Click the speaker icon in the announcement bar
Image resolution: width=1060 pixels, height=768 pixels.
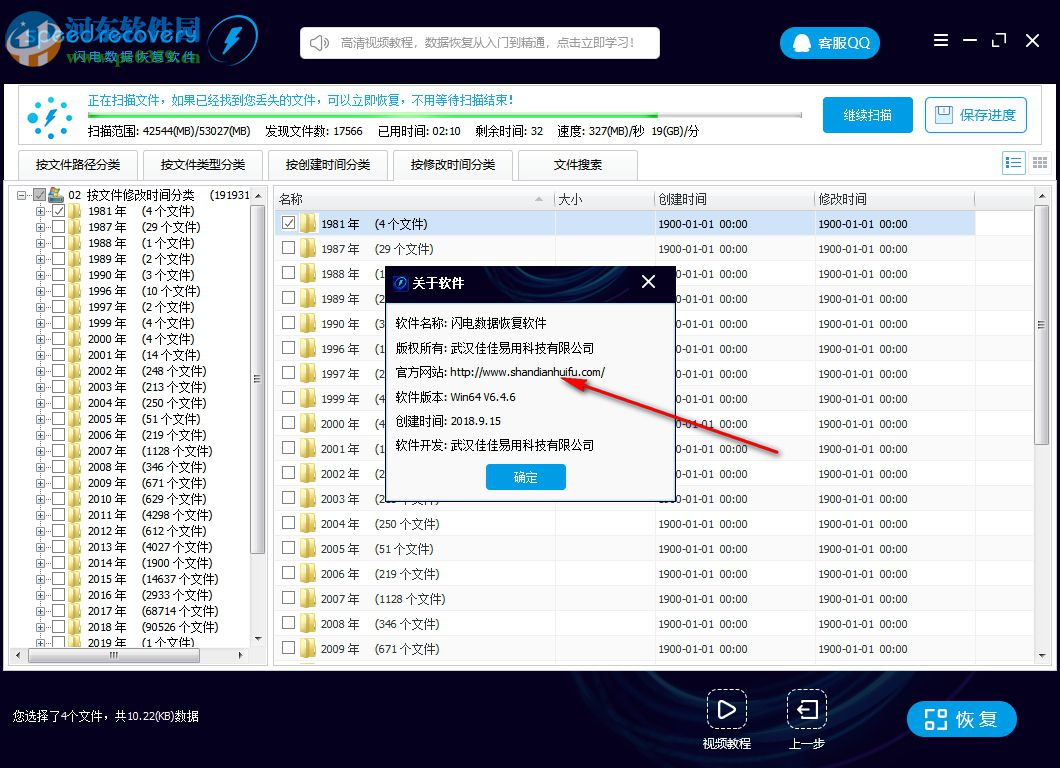click(x=316, y=42)
